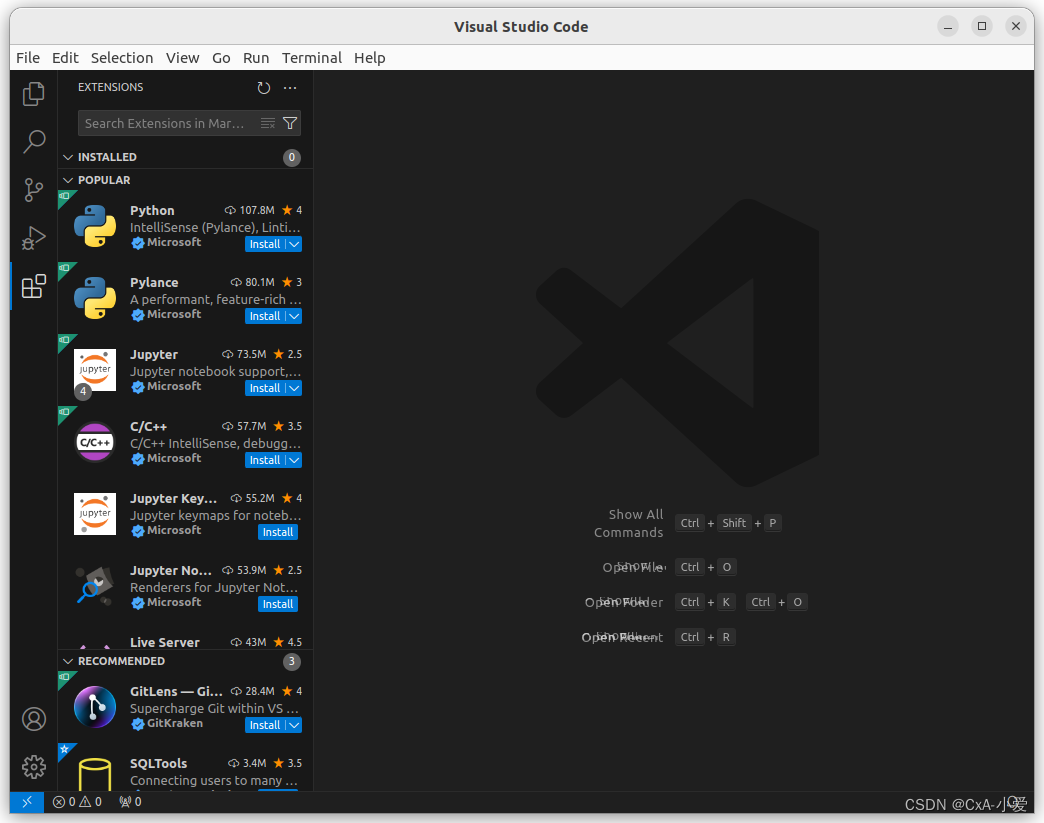The width and height of the screenshot is (1044, 823).
Task: Open the View menu
Action: (182, 58)
